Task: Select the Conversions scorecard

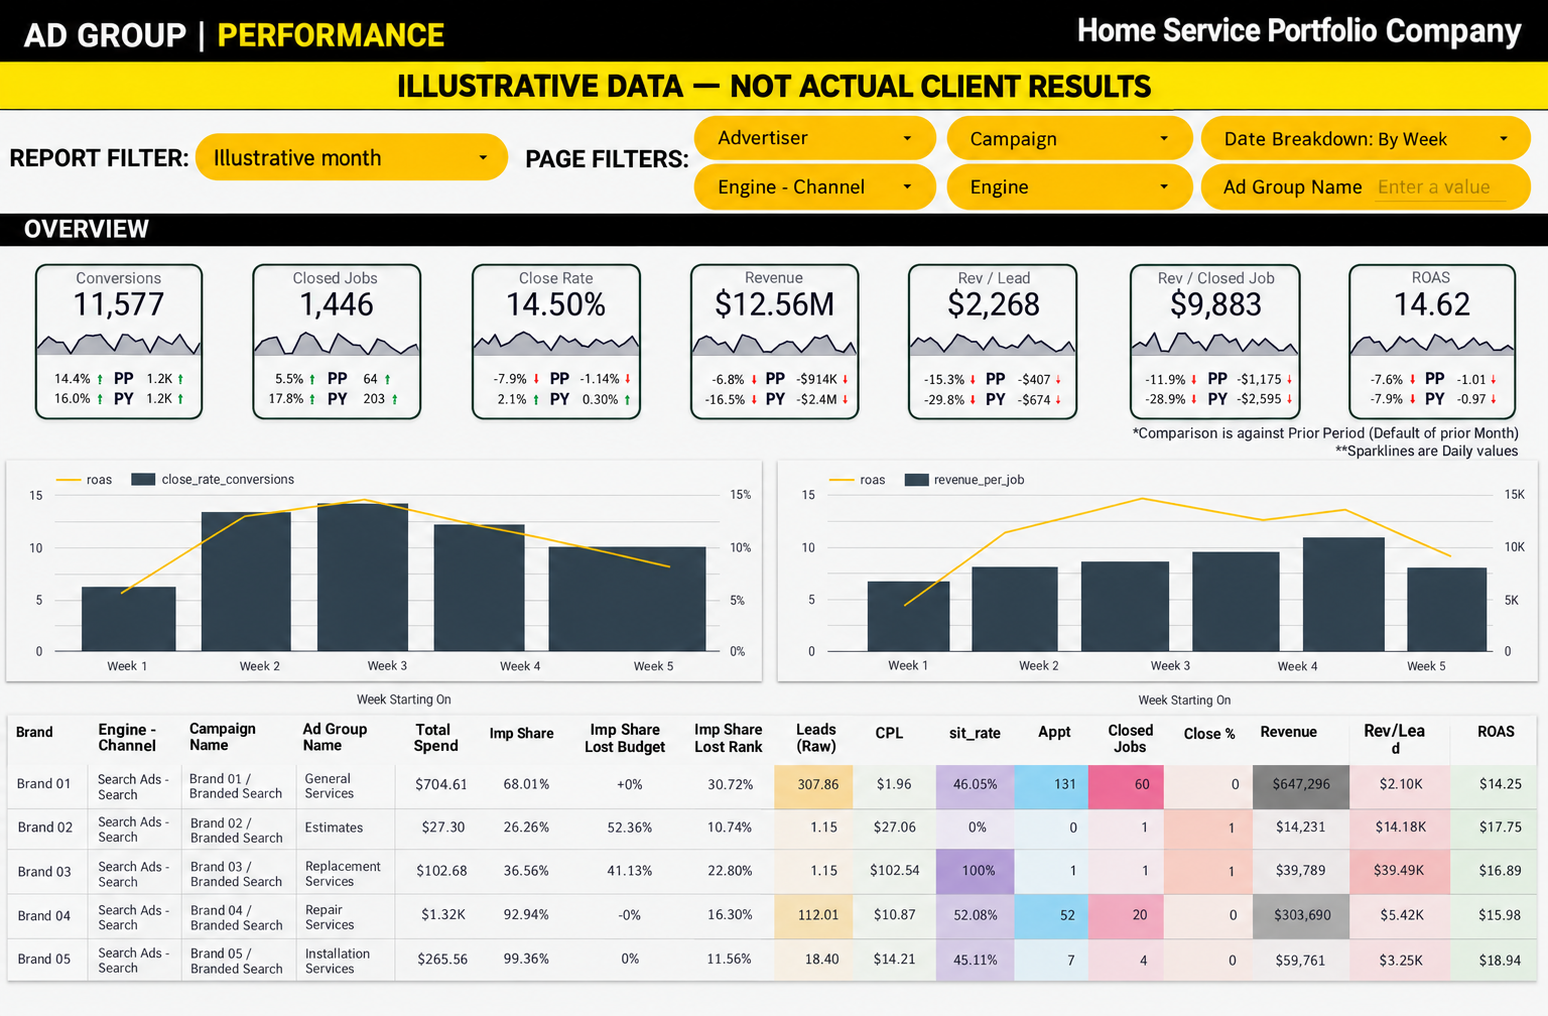Action: point(119,341)
